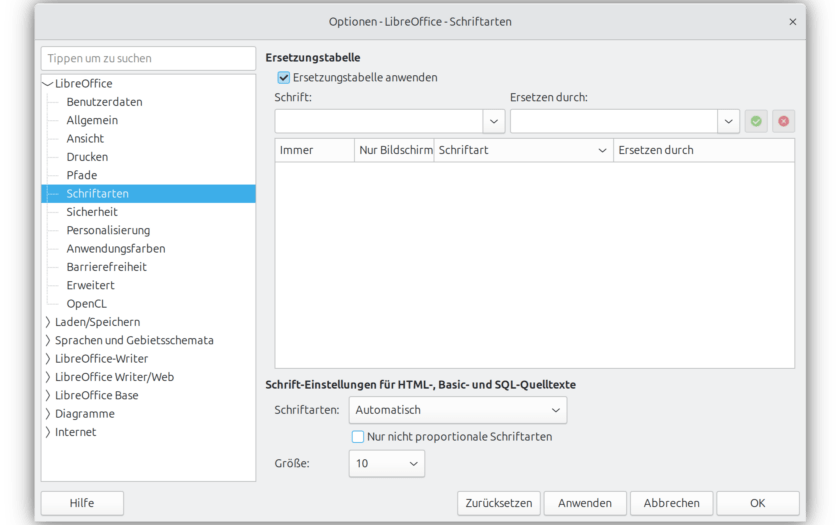The width and height of the screenshot is (840, 525).
Task: Click the Nur Bildschirm column header
Action: tap(394, 151)
